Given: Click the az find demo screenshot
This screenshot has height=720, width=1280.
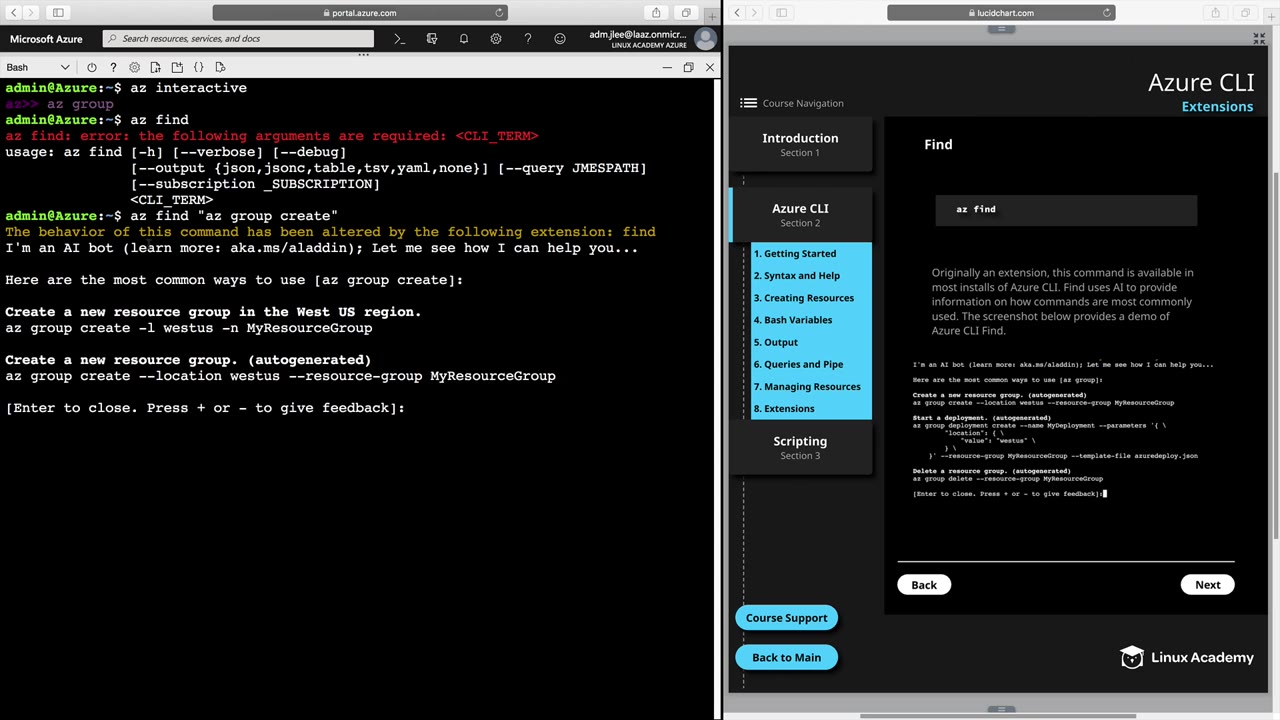Looking at the screenshot, I should tap(1063, 429).
